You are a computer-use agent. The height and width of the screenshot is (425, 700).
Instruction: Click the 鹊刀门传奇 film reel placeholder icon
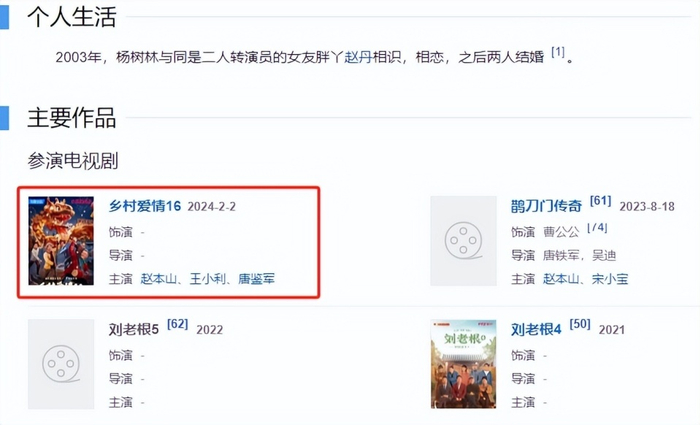(x=463, y=241)
